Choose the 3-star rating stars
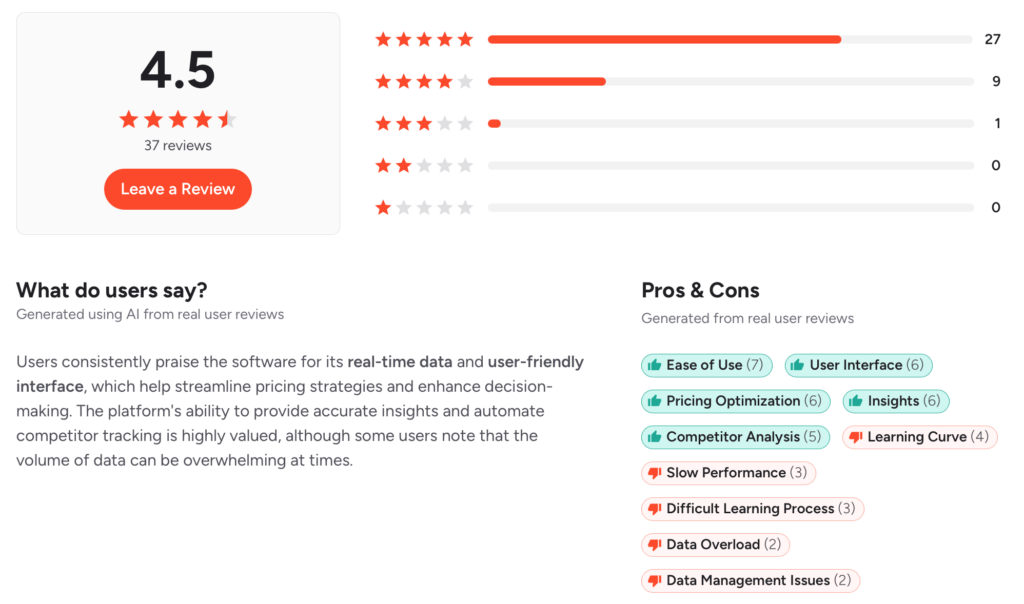 coord(424,123)
